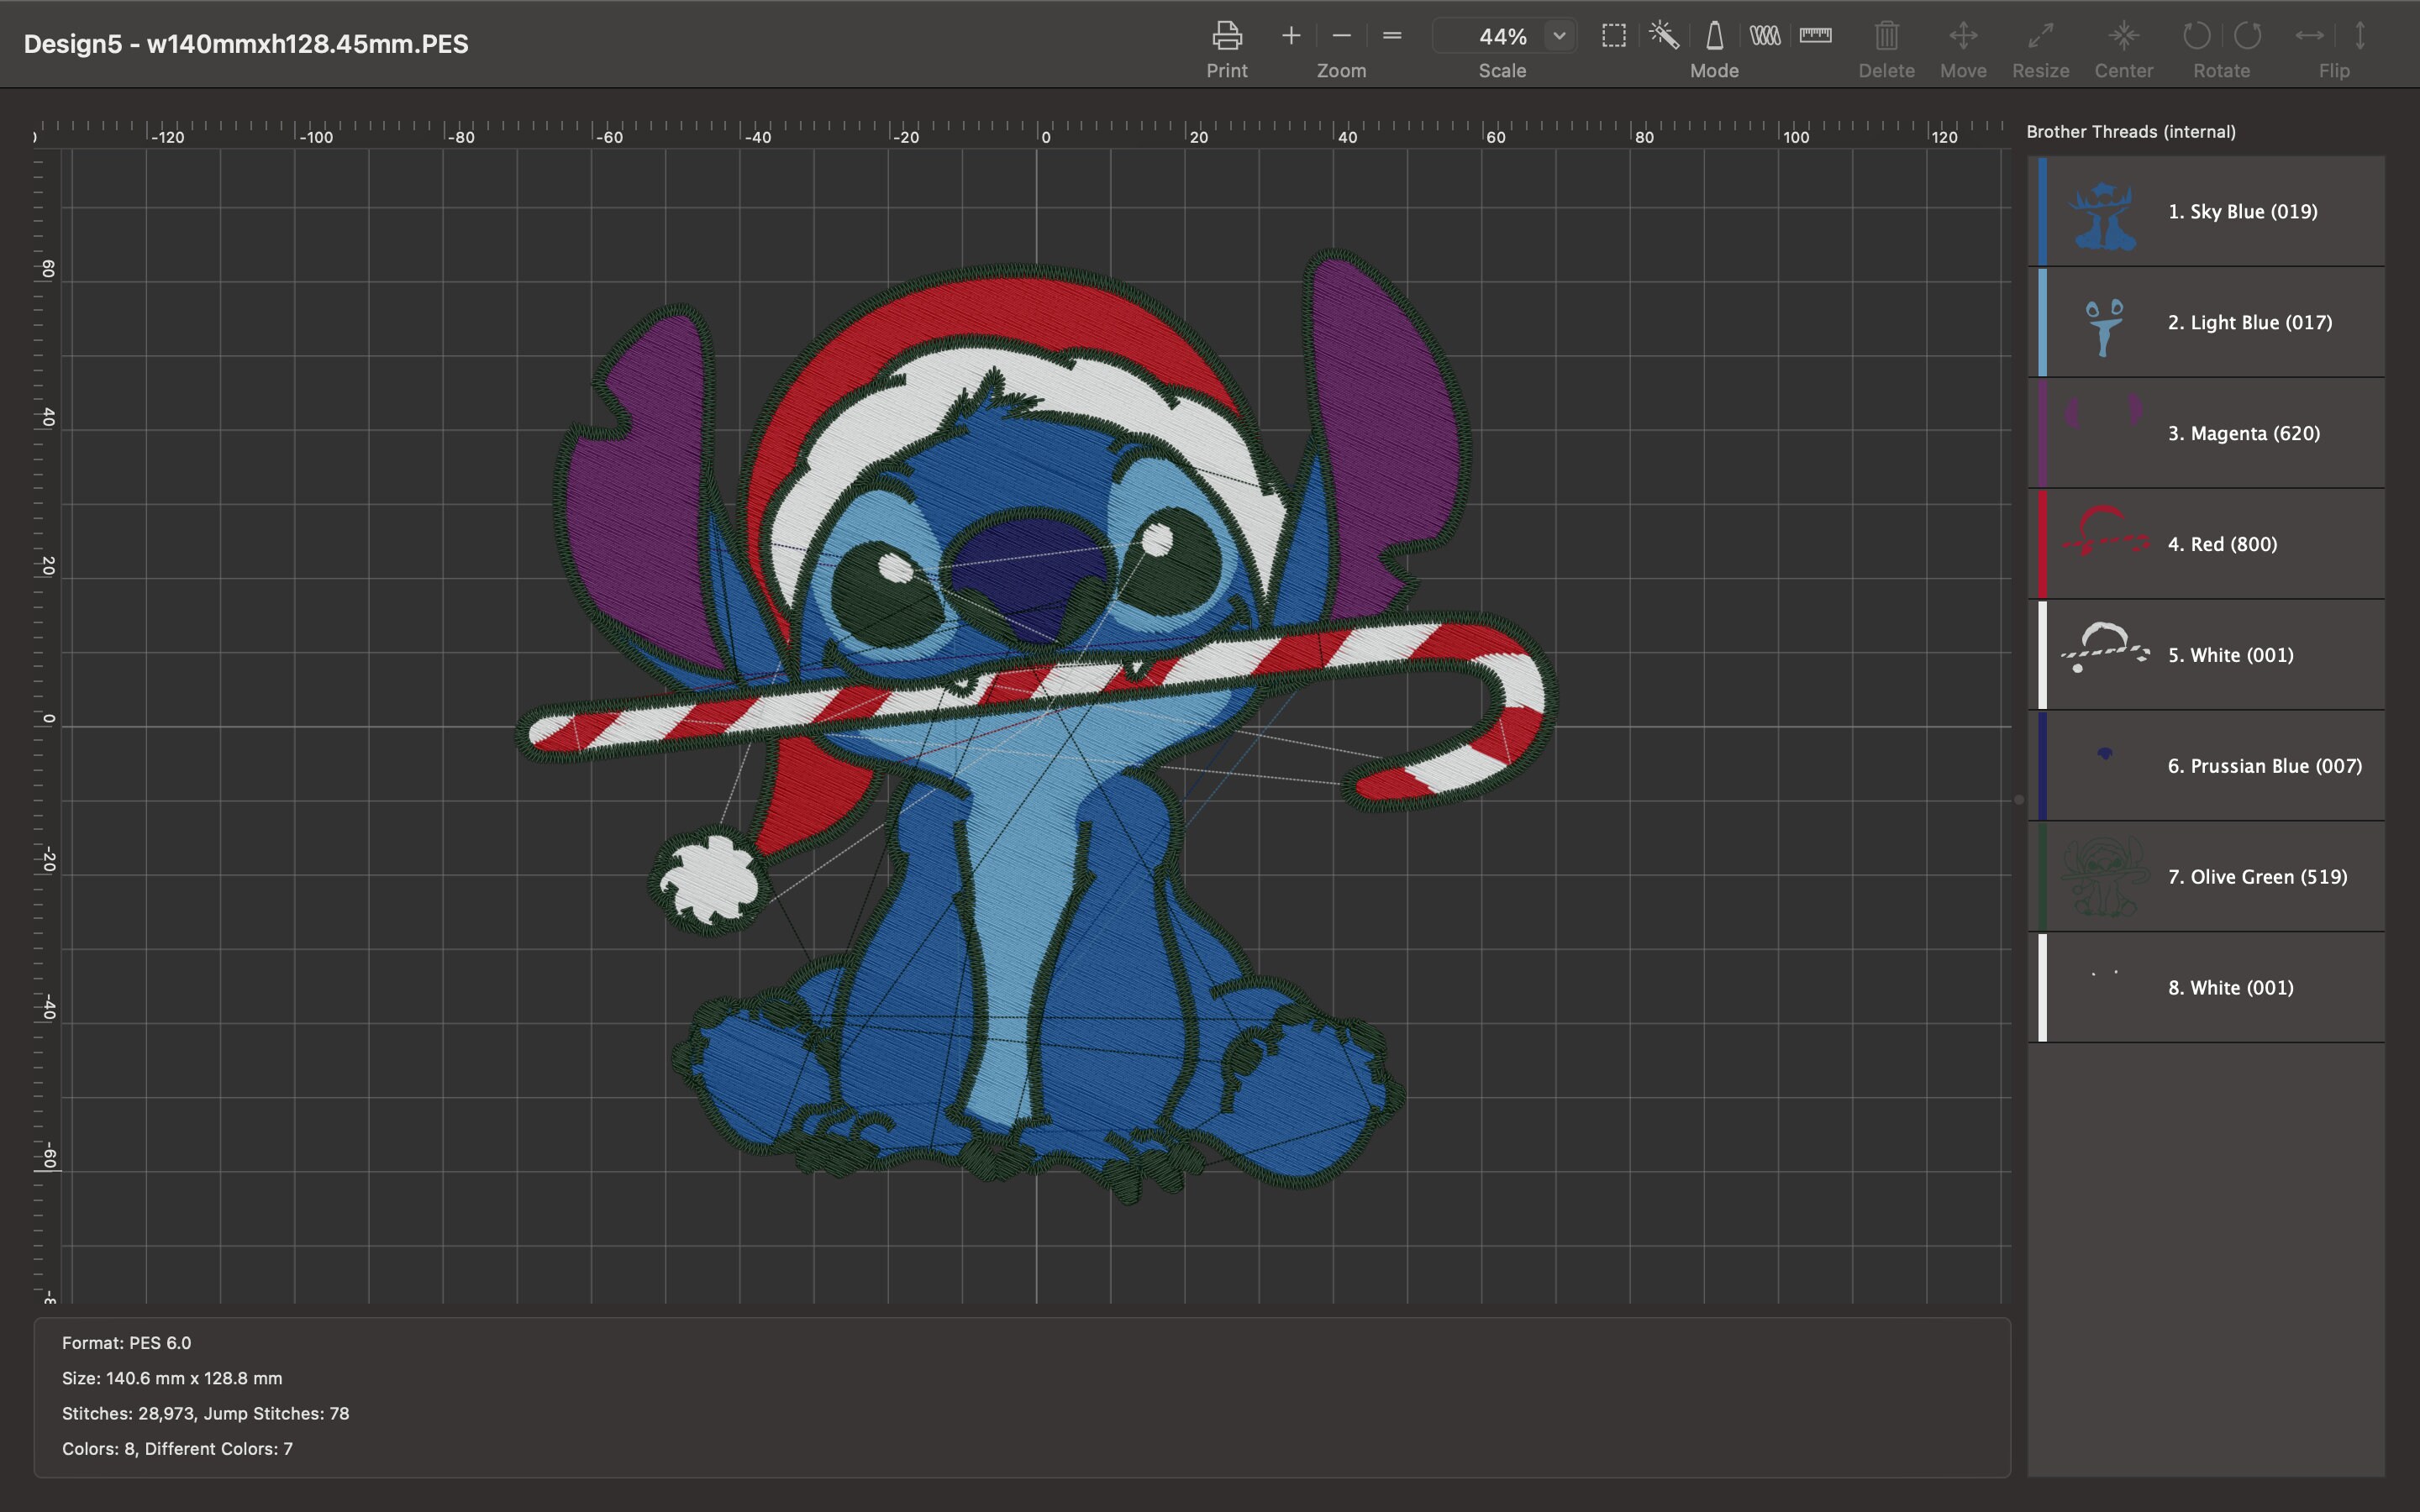Center the design in the hoop
Screen dimensions: 2420x1512
2124,36
